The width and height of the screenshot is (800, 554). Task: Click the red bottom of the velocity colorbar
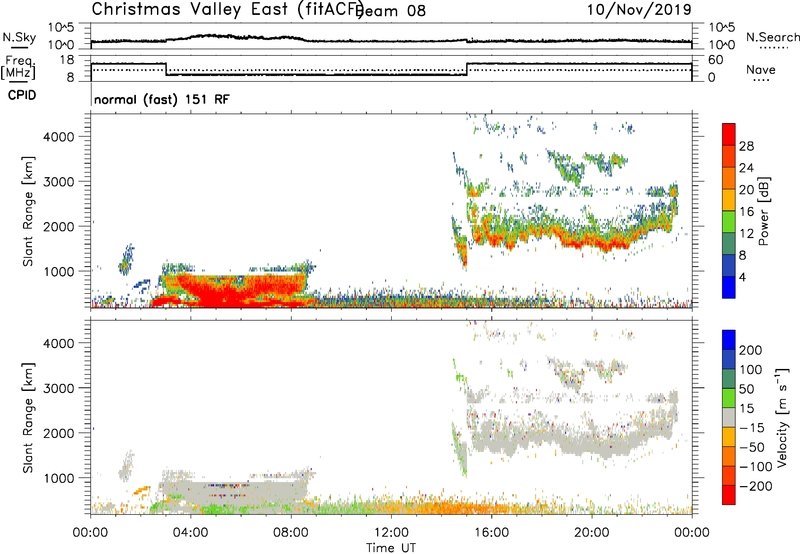click(x=729, y=495)
